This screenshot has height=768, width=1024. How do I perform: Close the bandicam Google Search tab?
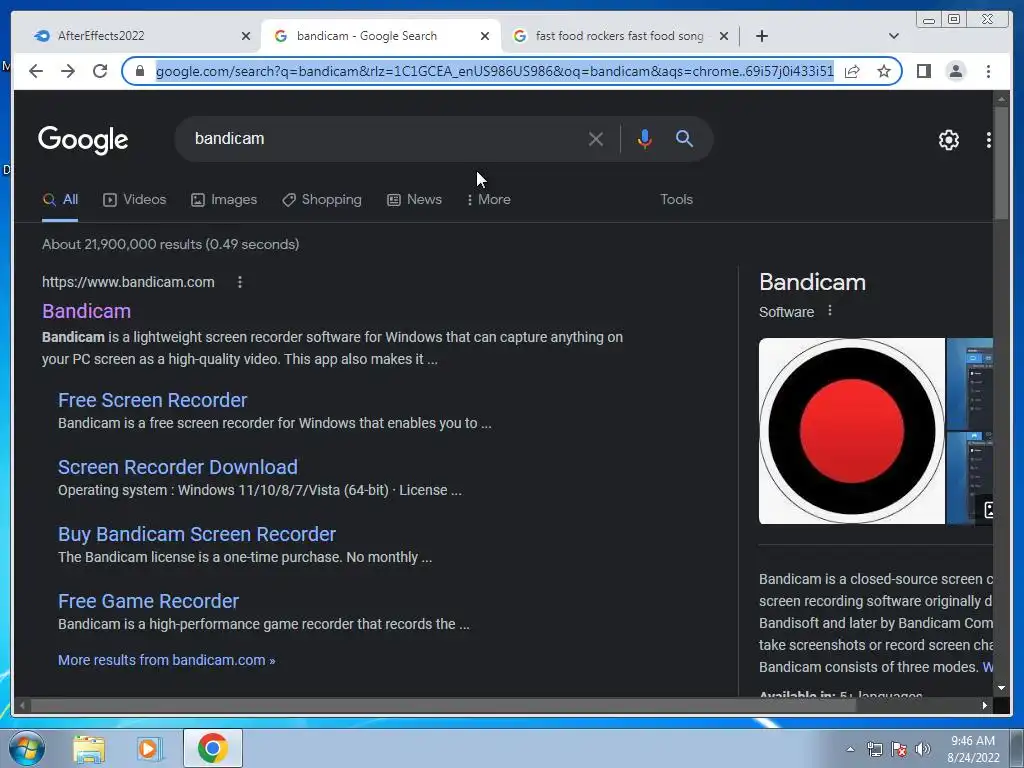(x=485, y=36)
